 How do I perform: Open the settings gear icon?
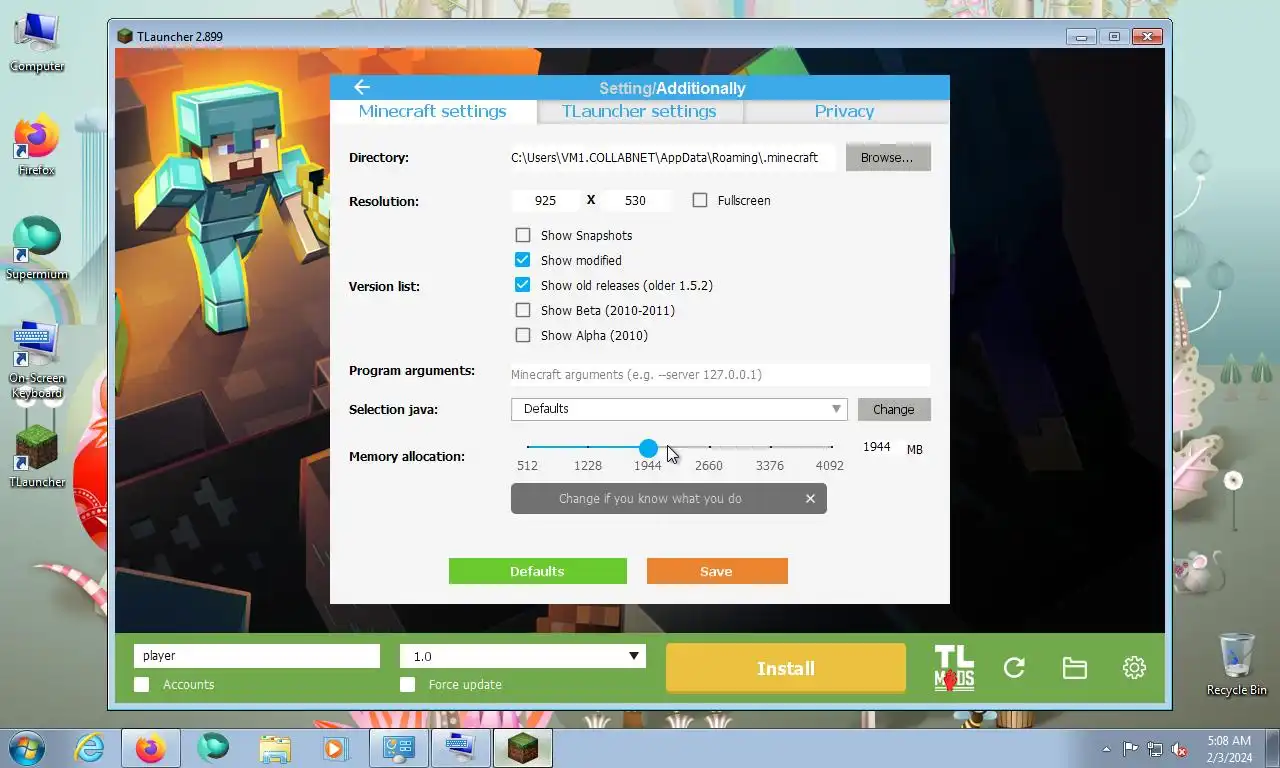1134,668
